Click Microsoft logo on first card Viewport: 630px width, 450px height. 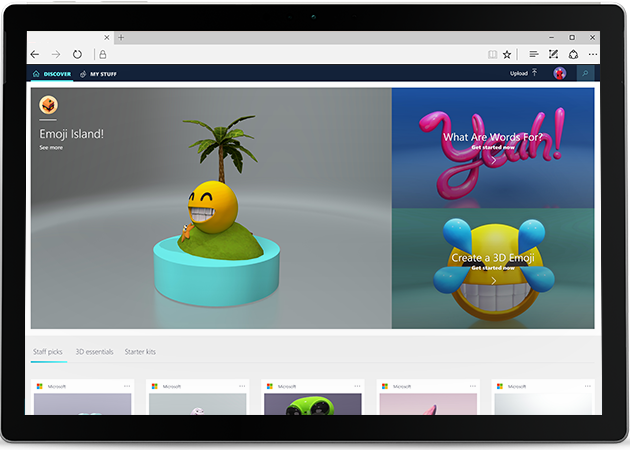[x=39, y=386]
